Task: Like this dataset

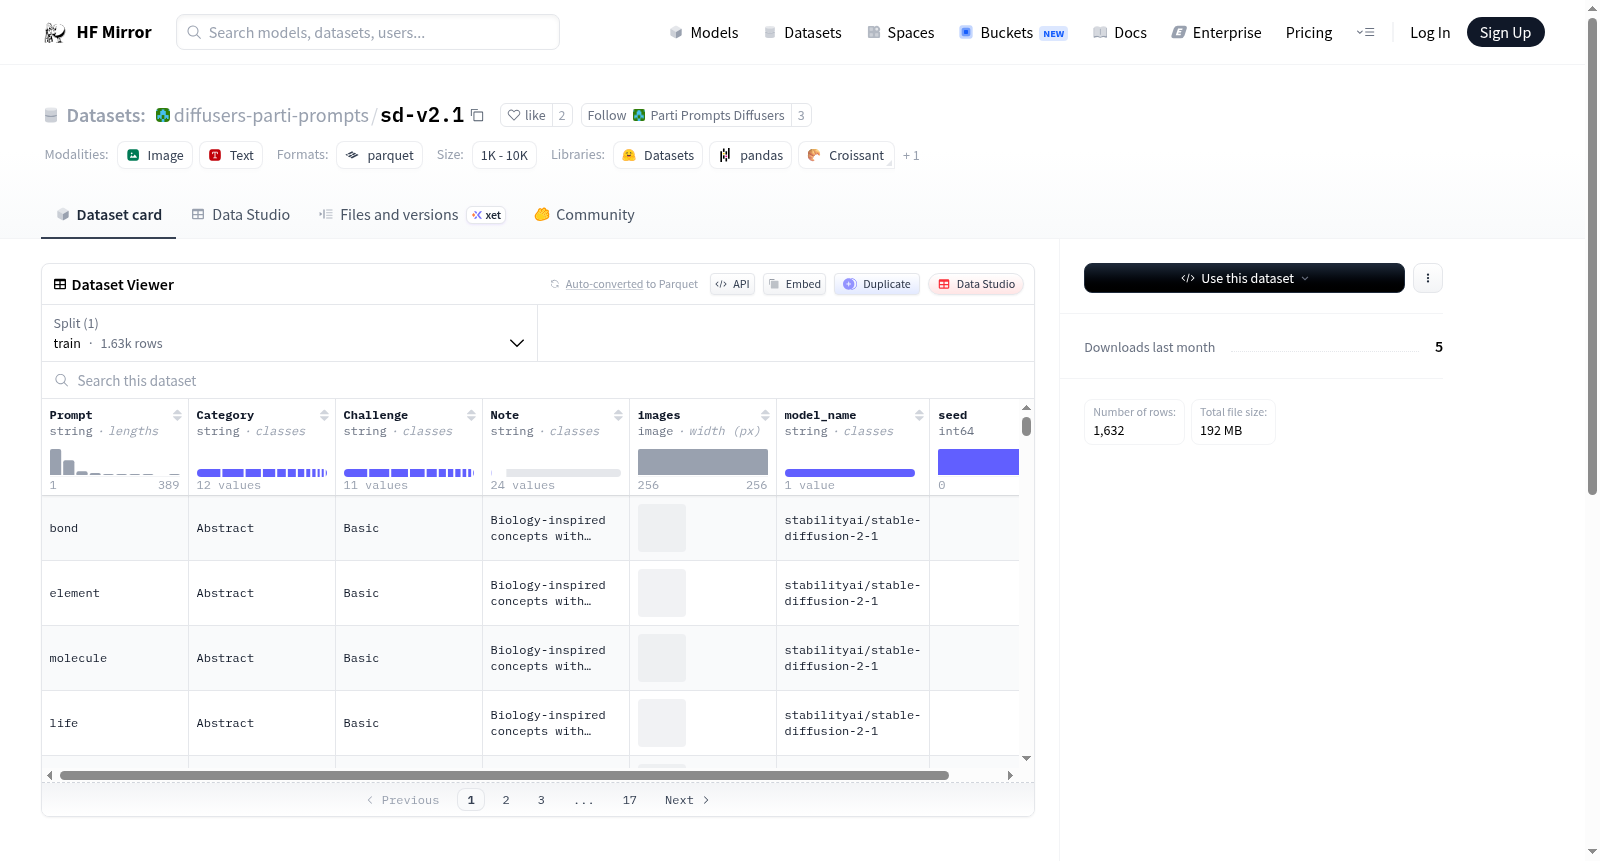Action: tap(526, 116)
